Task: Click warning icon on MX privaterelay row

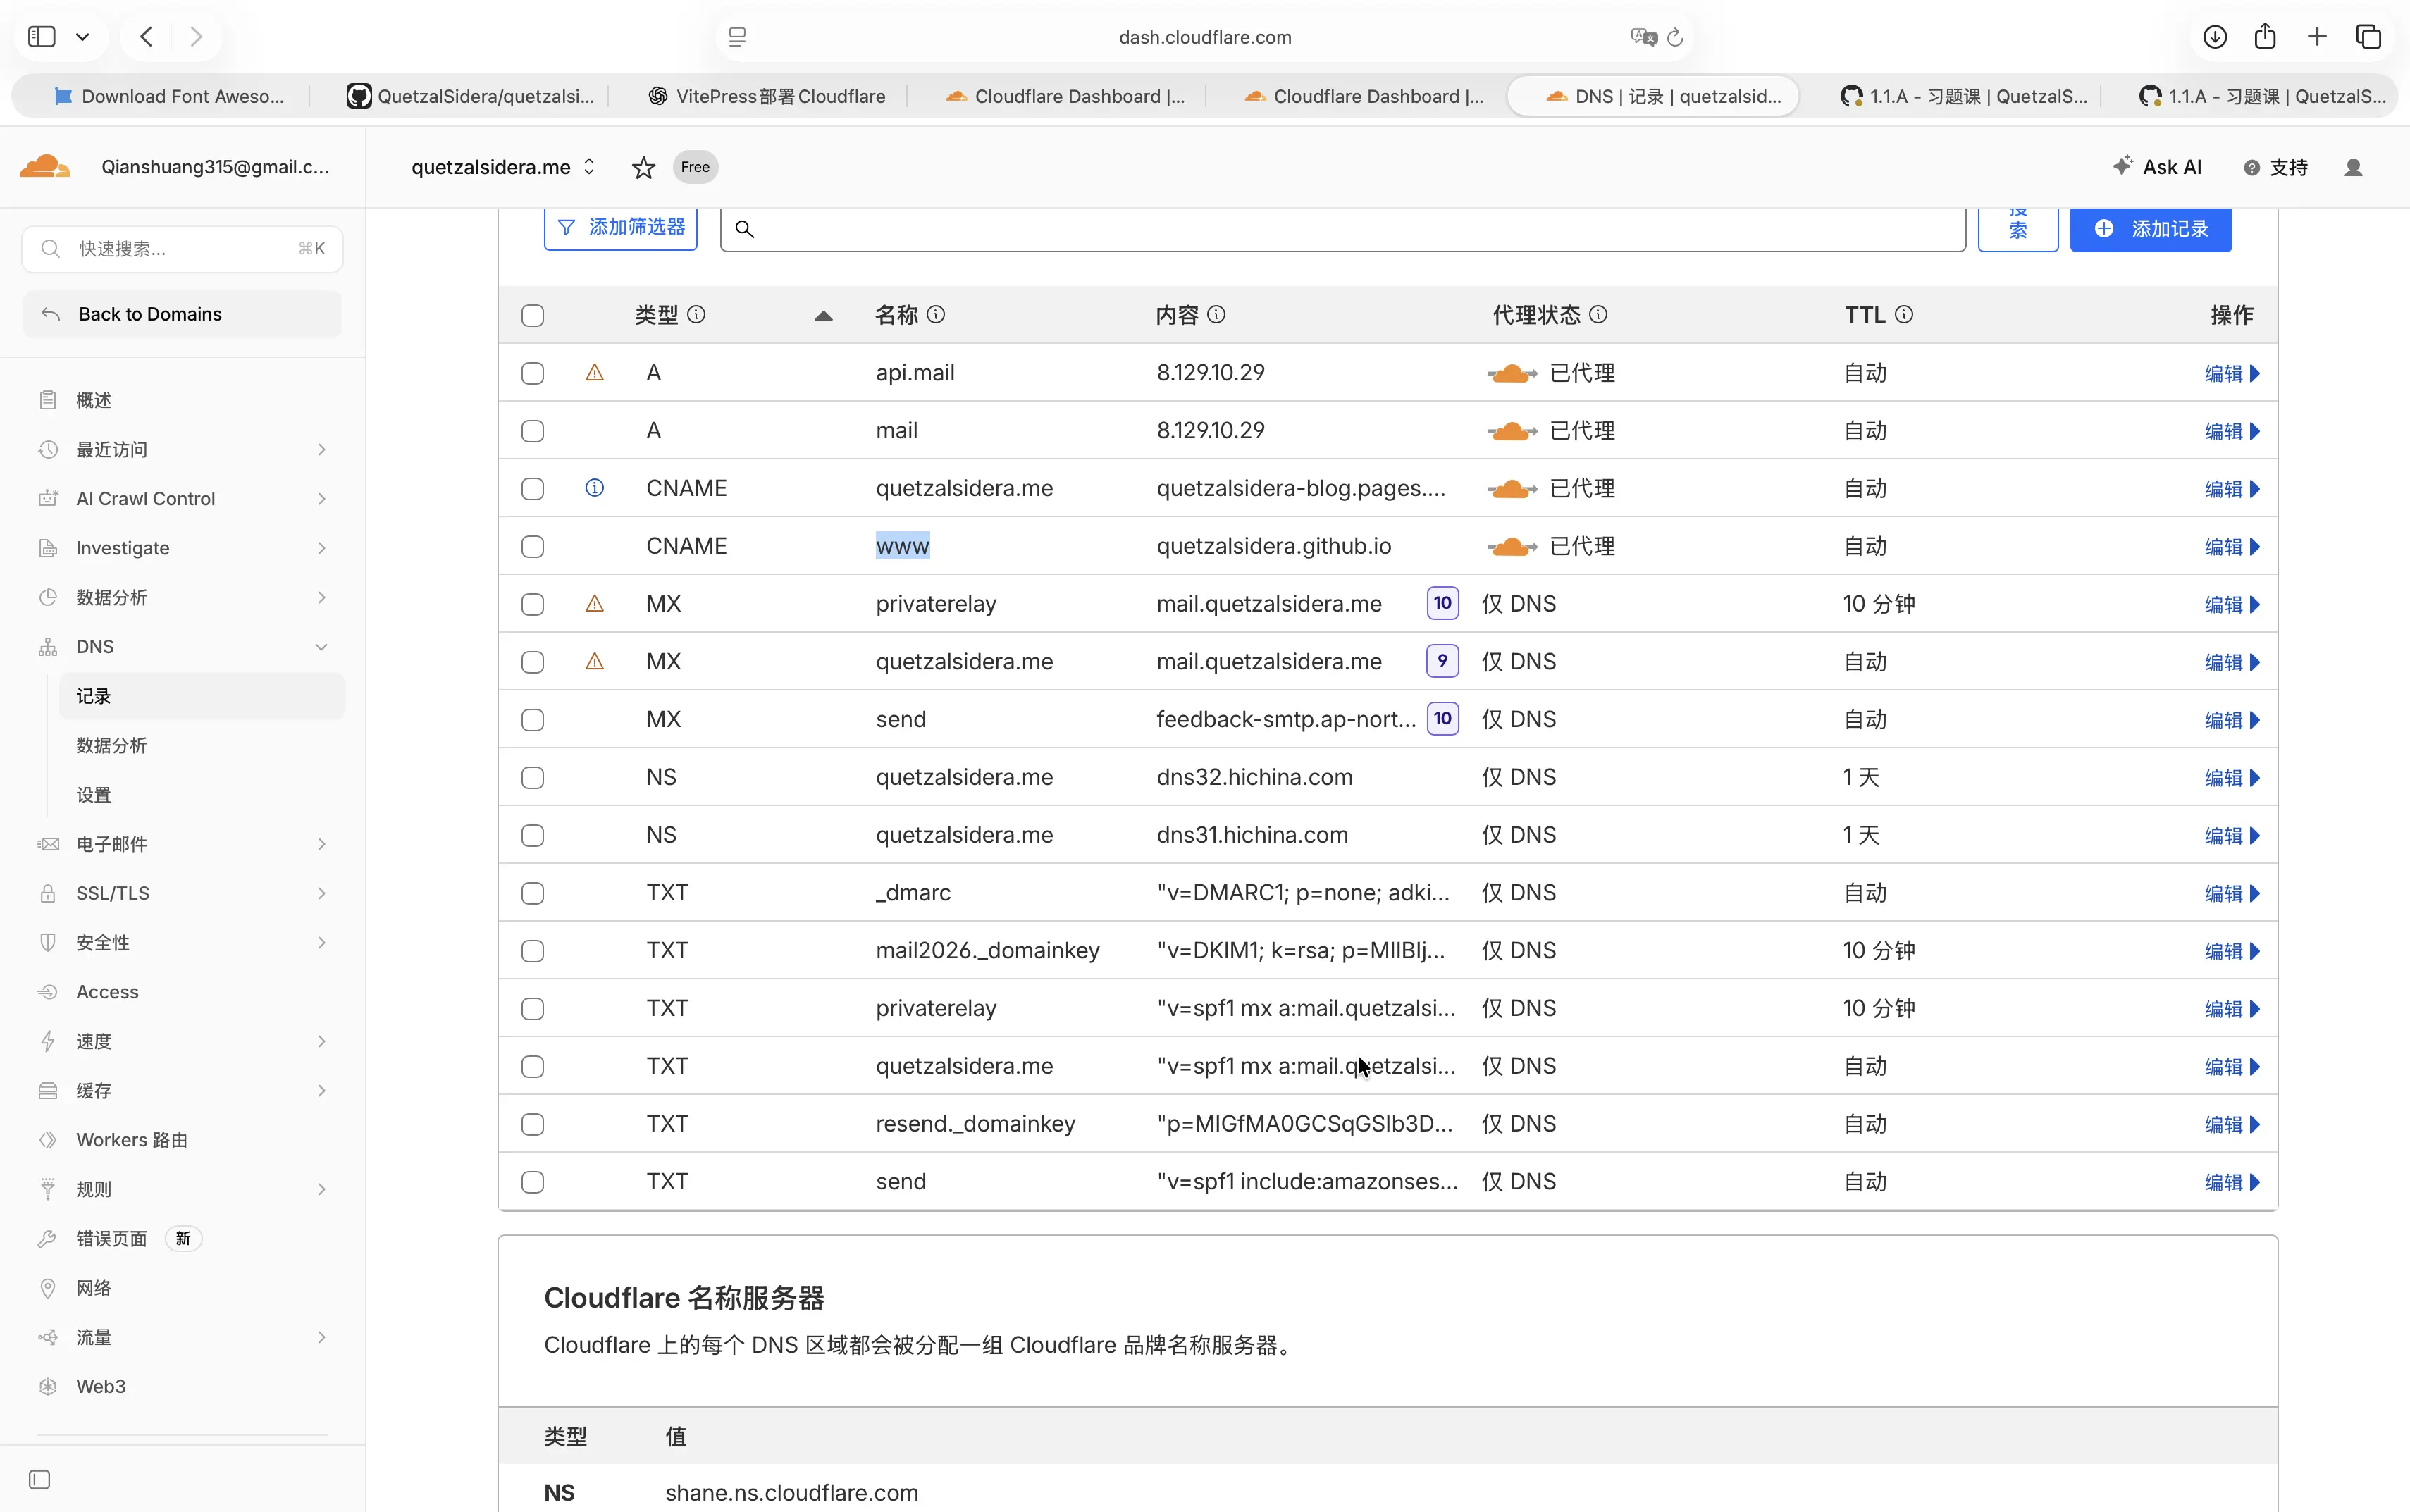Action: 594,604
